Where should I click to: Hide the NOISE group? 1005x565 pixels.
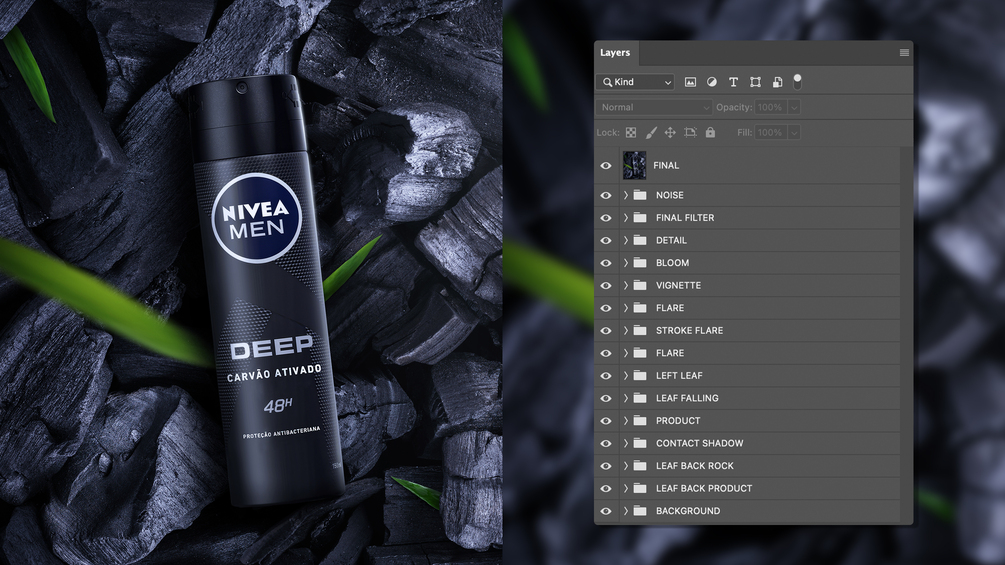pos(606,195)
